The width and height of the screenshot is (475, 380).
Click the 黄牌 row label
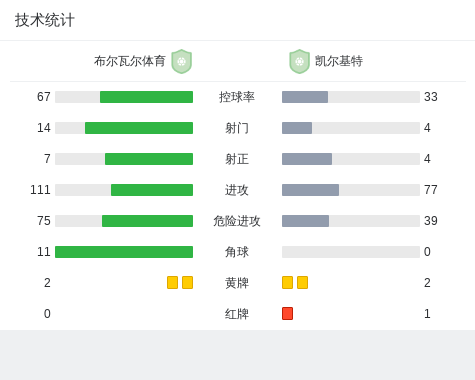click(237, 283)
